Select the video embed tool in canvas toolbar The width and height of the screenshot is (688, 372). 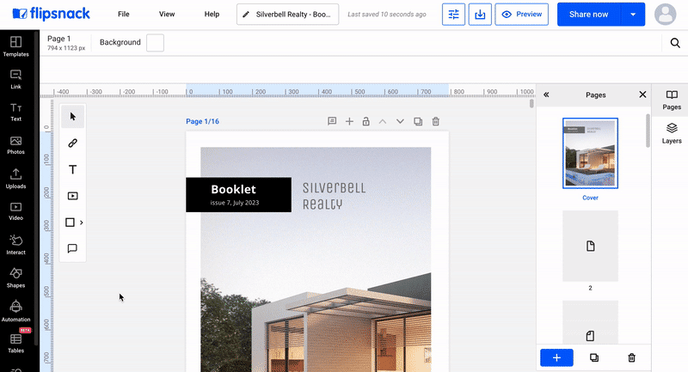click(x=72, y=196)
